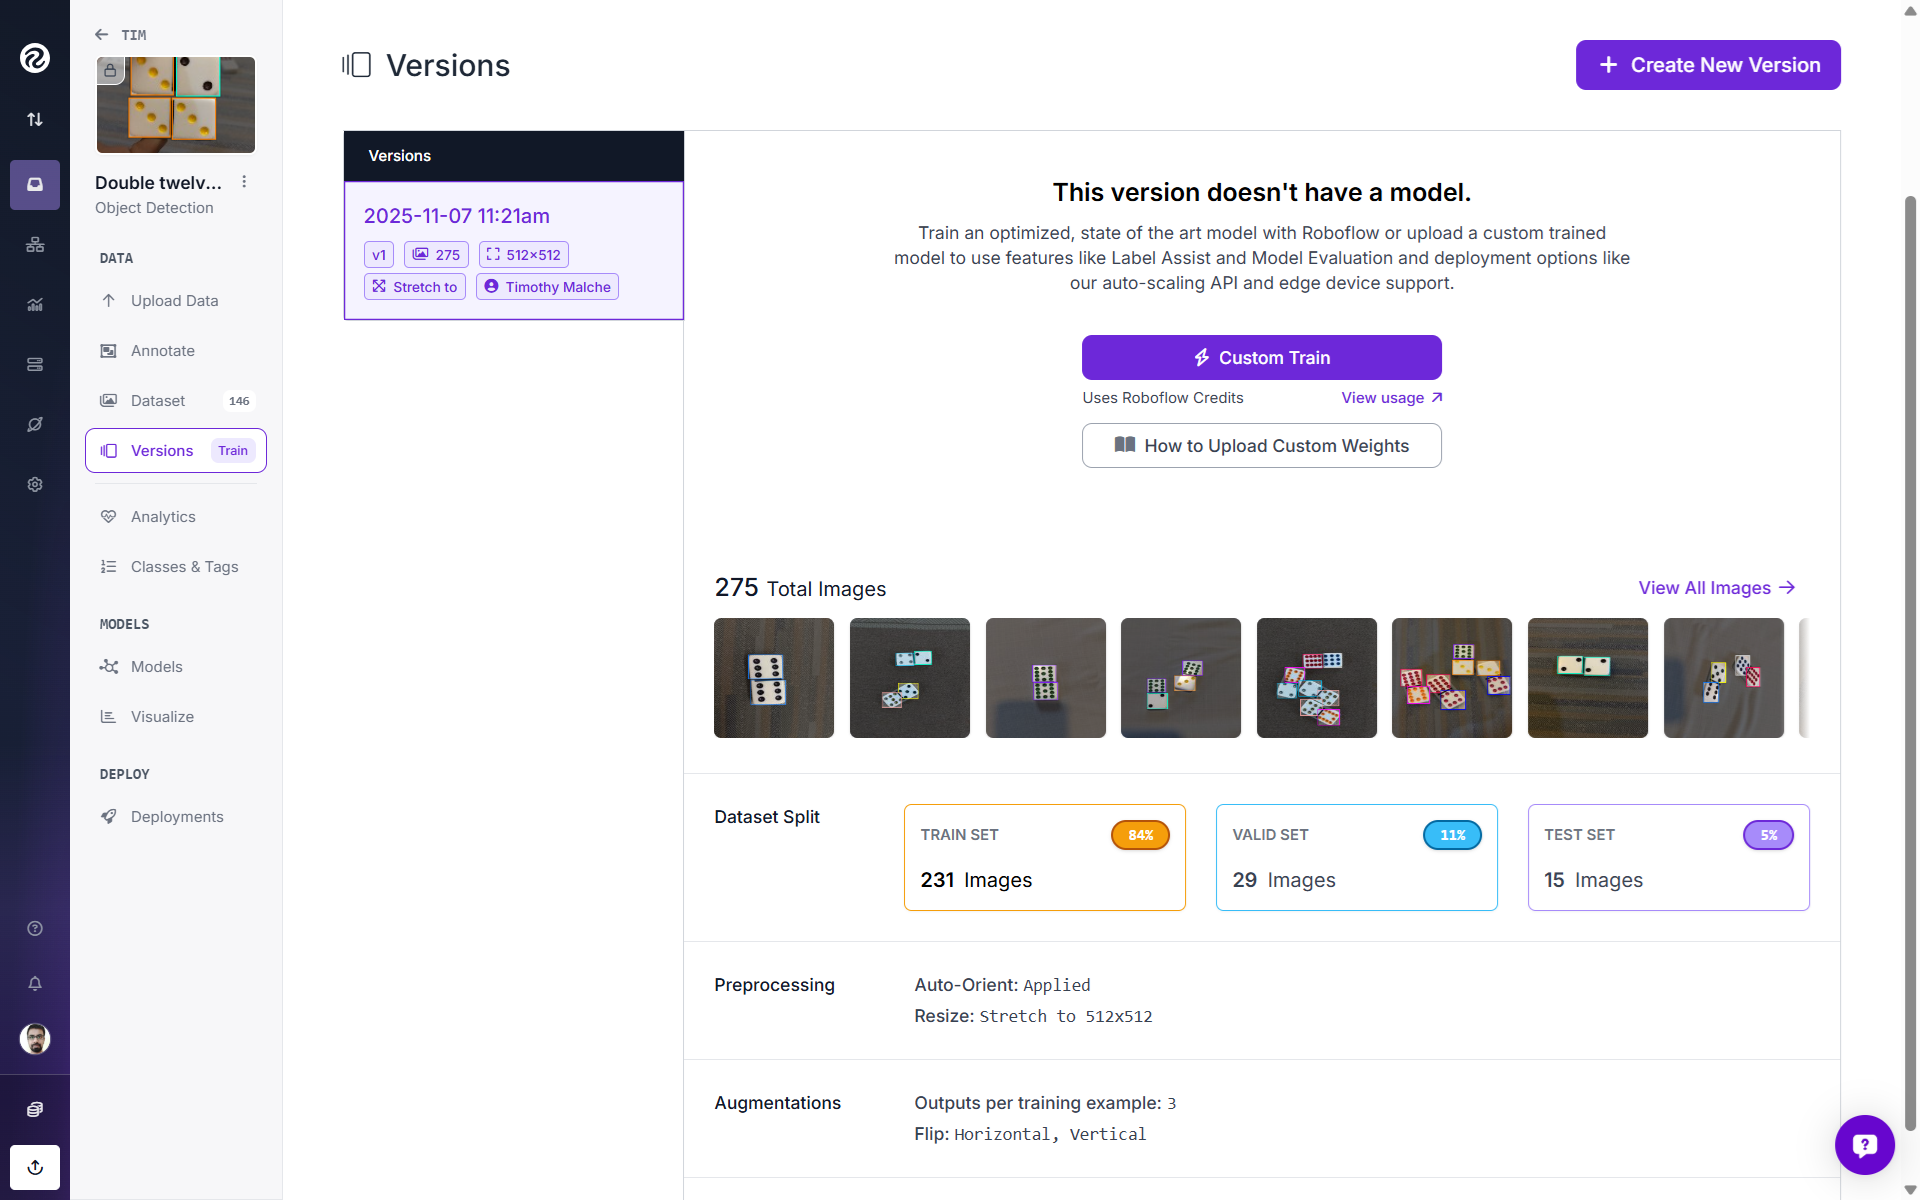Start the Custom Train button
1920x1200 pixels.
pos(1261,358)
